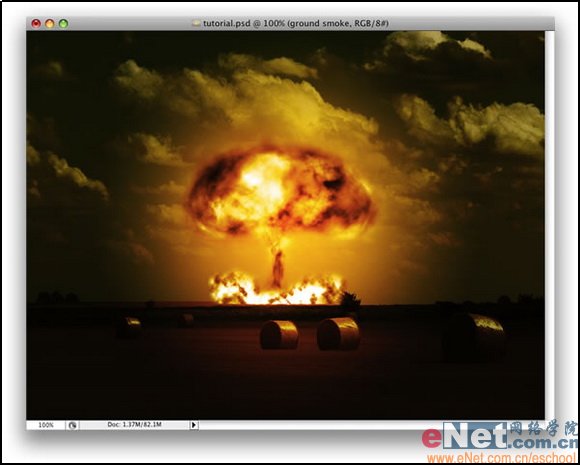The image size is (580, 465).
Task: Click the vertical scrollbar of the document window
Action: [549, 225]
